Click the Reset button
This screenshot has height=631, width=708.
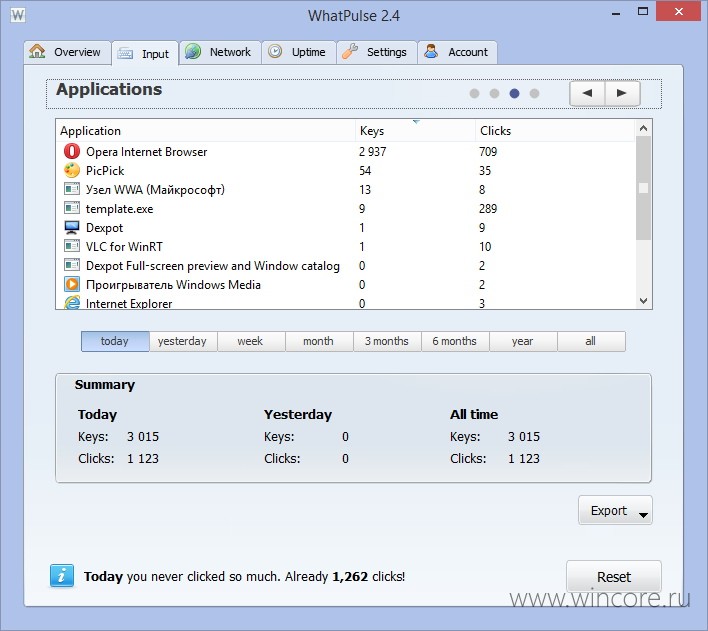614,576
